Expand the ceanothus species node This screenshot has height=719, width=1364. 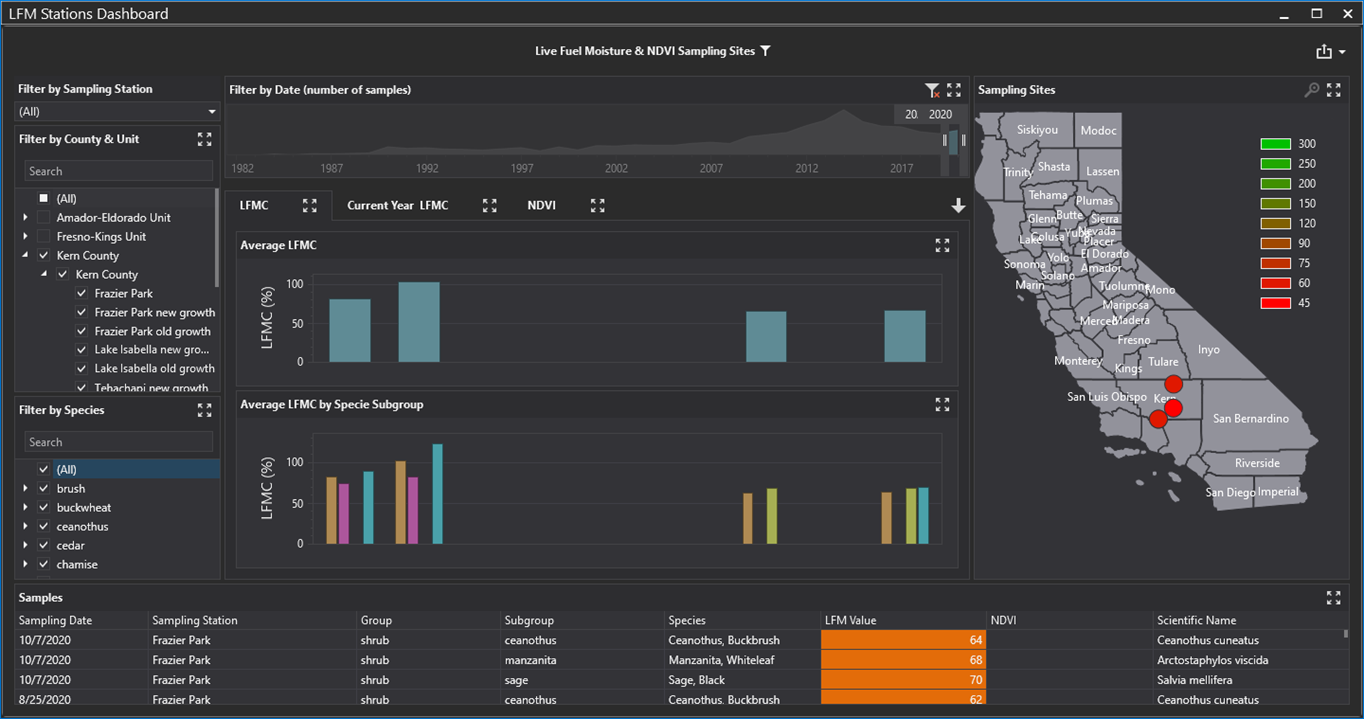(x=25, y=527)
